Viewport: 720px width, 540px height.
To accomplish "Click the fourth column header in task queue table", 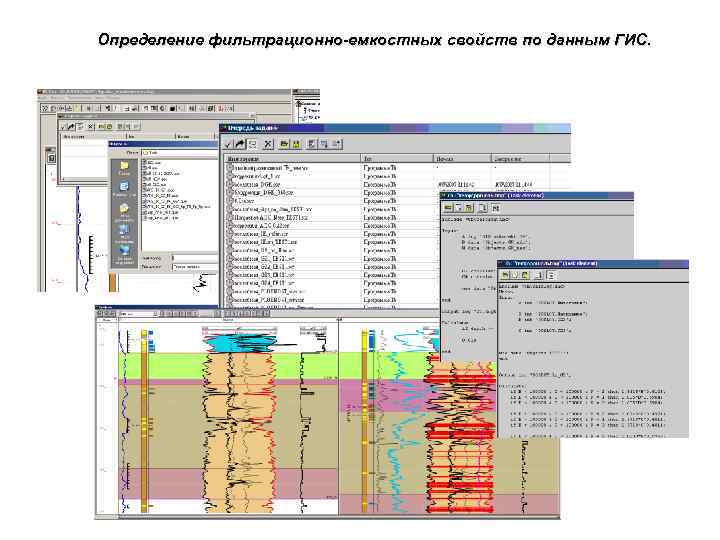I will point(520,159).
